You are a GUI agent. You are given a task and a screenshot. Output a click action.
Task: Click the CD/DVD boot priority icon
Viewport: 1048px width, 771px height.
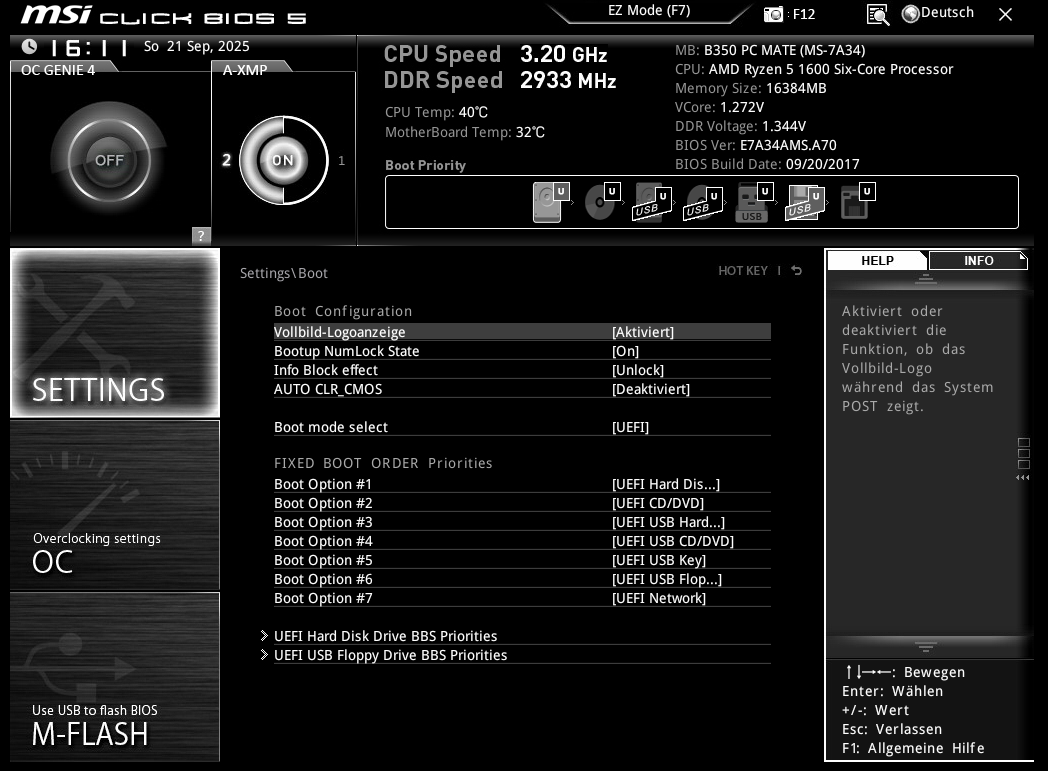(602, 202)
